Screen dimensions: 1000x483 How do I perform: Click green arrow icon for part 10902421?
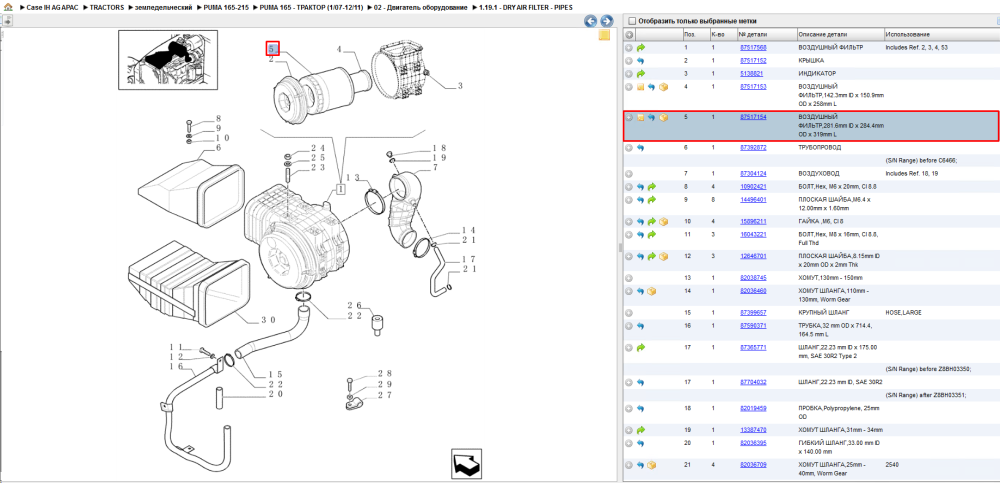coord(652,187)
